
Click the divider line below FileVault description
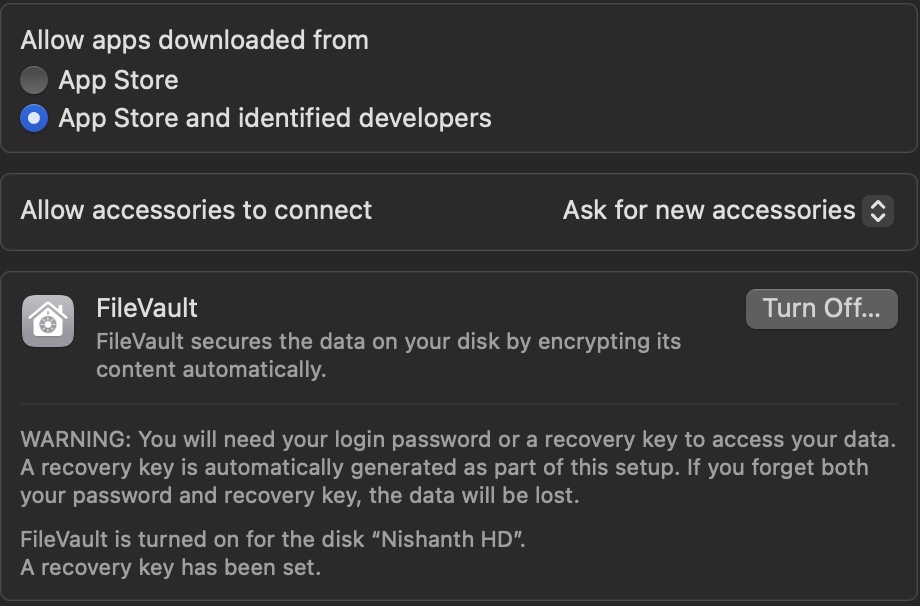(x=459, y=404)
